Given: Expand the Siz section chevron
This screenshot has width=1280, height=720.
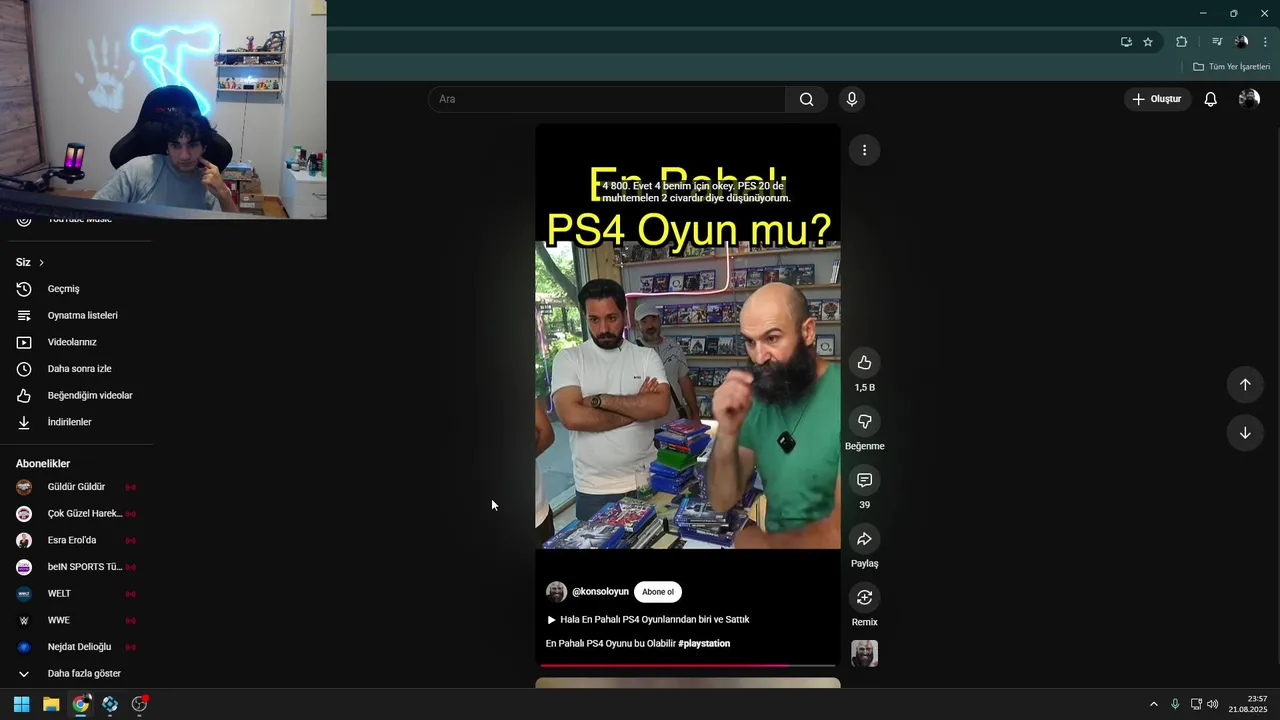Looking at the screenshot, I should [x=41, y=262].
